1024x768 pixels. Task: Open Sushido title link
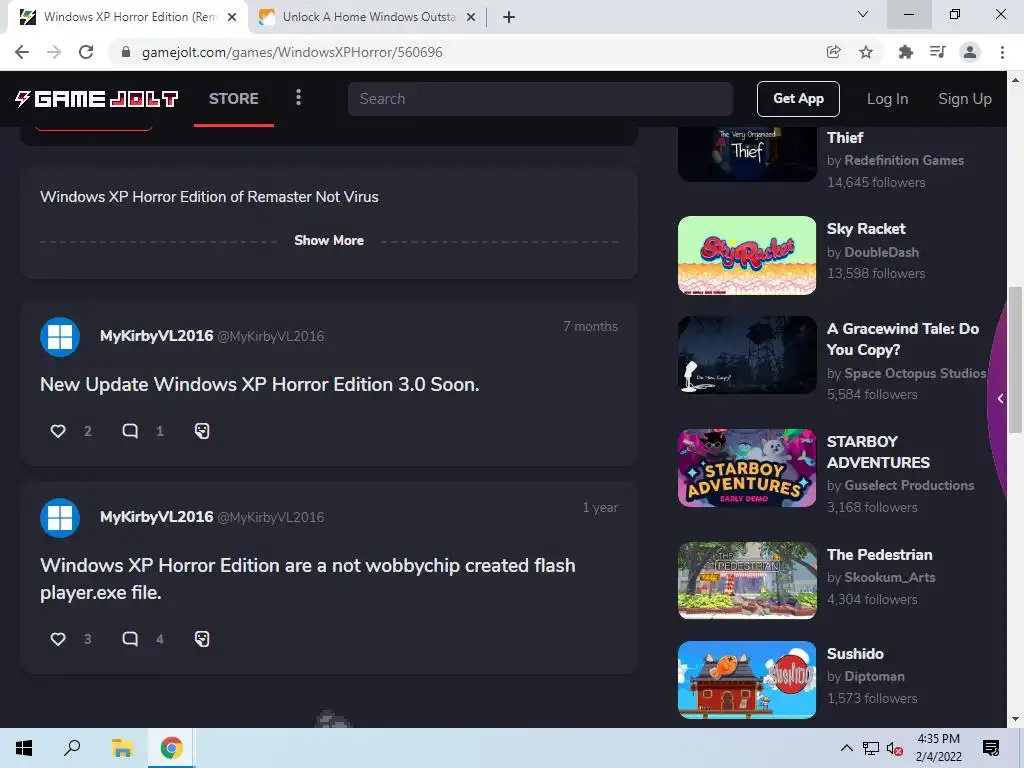[x=855, y=654]
